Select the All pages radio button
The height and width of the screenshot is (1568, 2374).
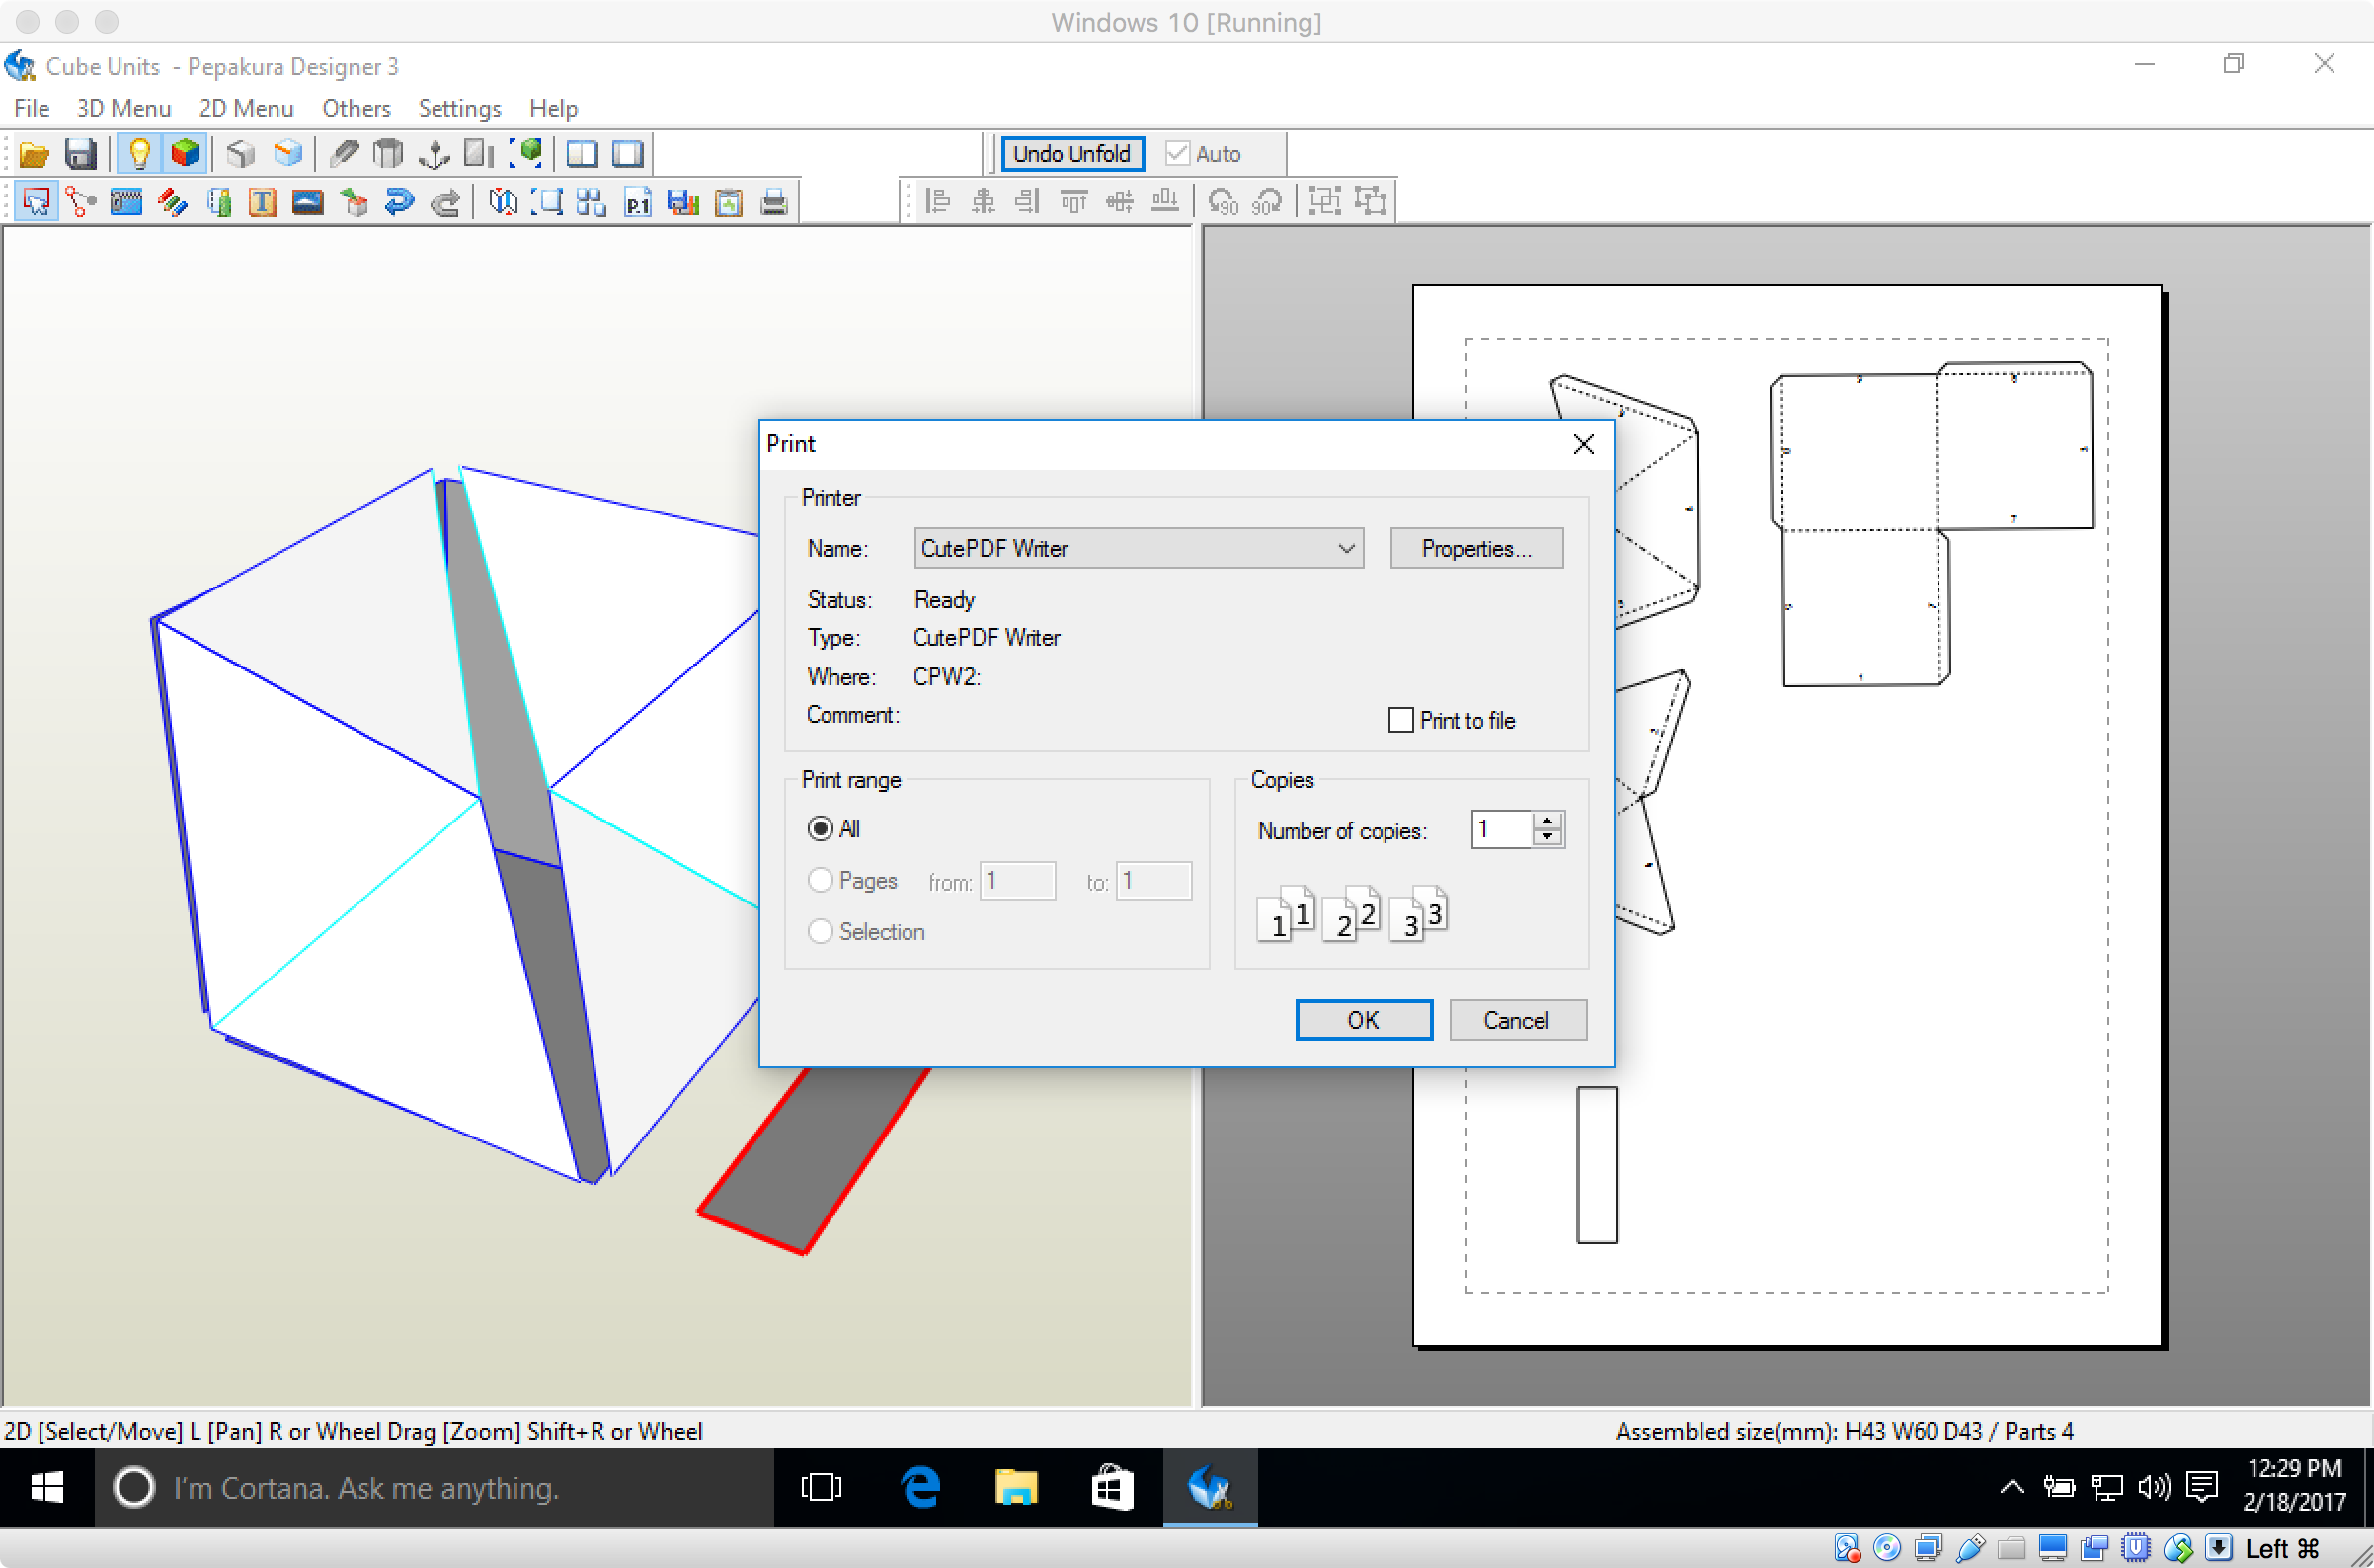coord(821,827)
